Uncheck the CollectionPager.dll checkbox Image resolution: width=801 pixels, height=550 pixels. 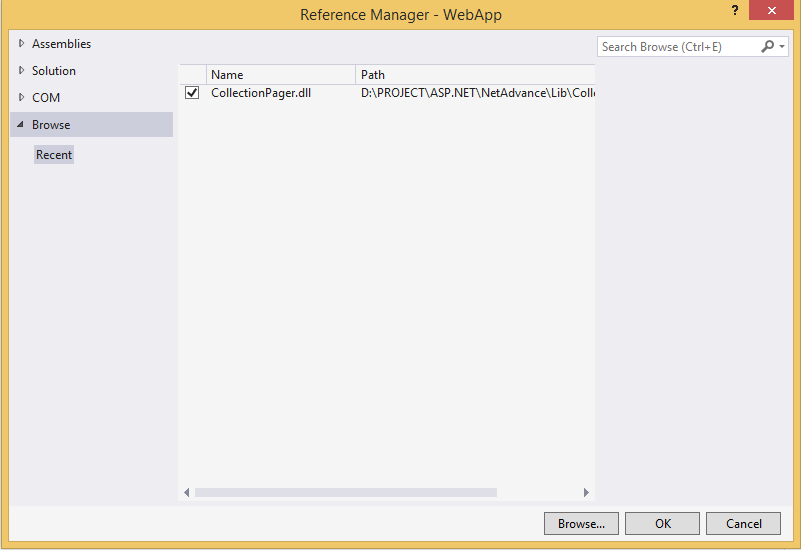[x=192, y=92]
